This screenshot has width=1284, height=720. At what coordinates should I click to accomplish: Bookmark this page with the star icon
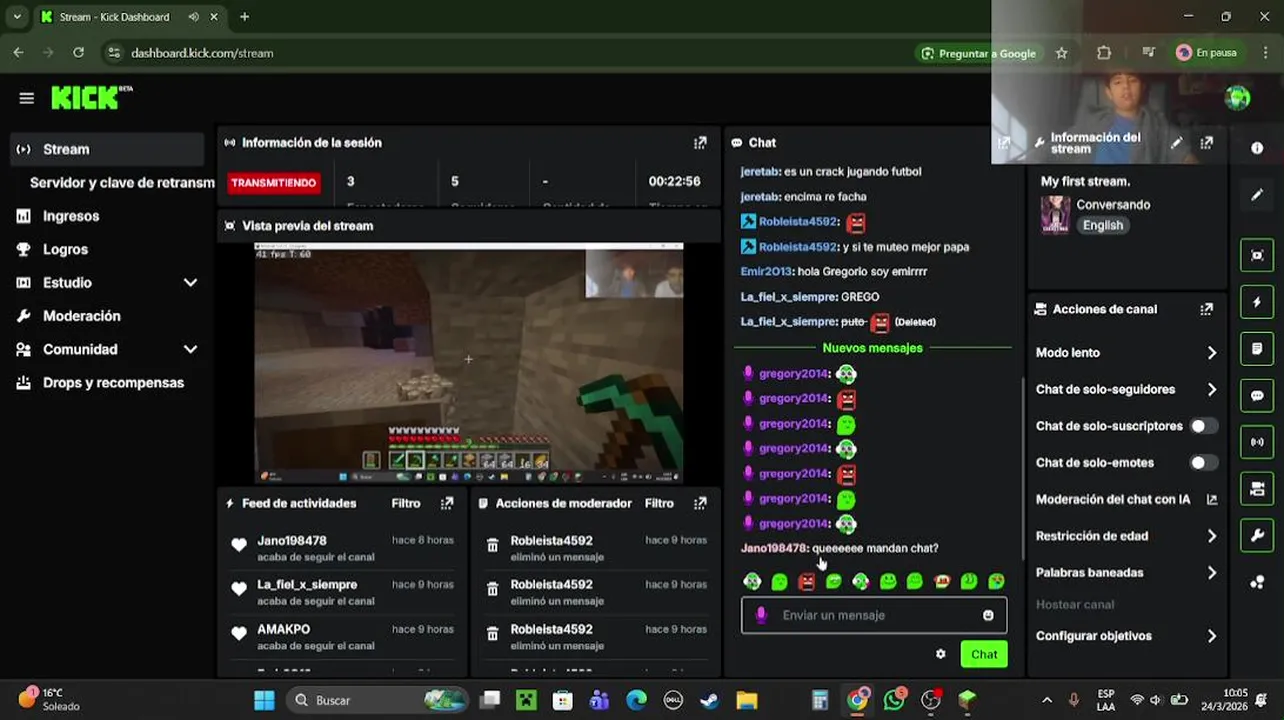(1062, 53)
